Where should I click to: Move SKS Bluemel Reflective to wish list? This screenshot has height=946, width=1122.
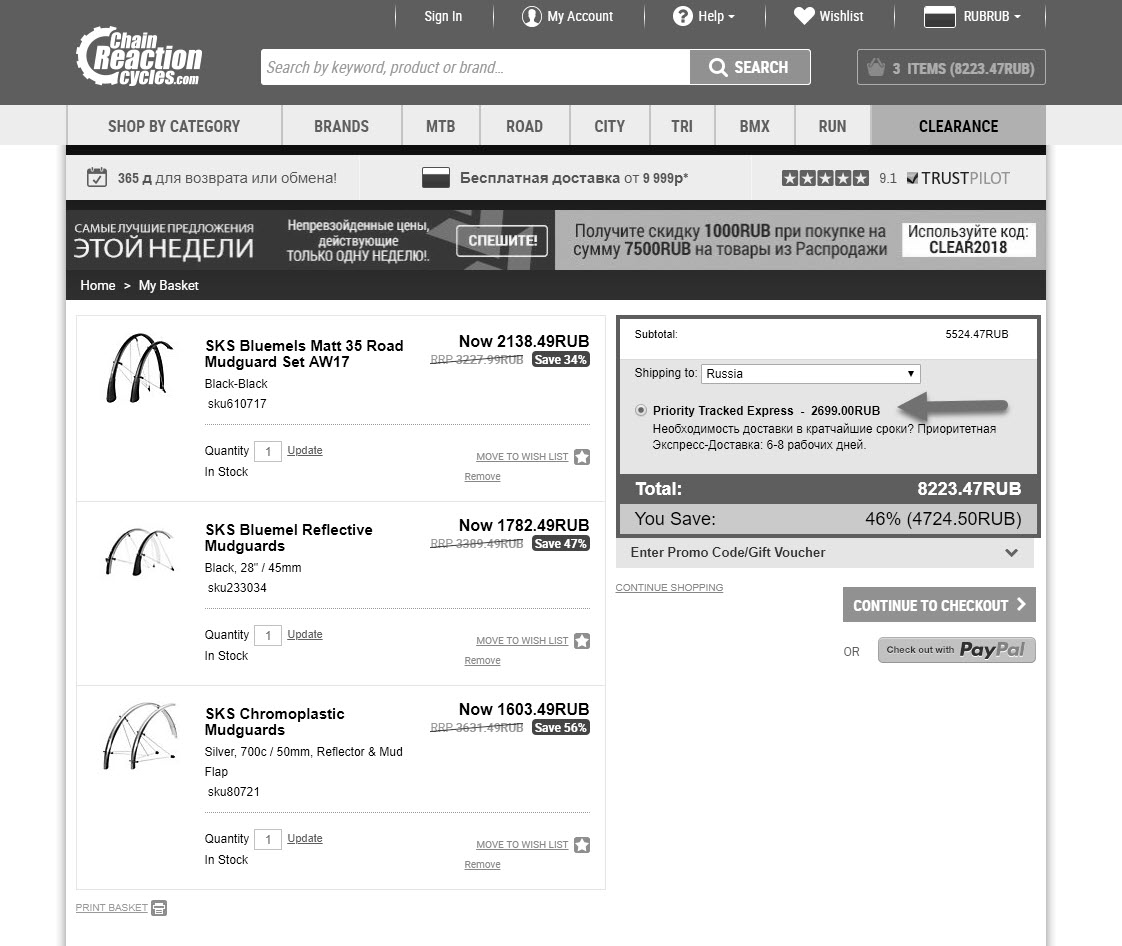tap(522, 640)
